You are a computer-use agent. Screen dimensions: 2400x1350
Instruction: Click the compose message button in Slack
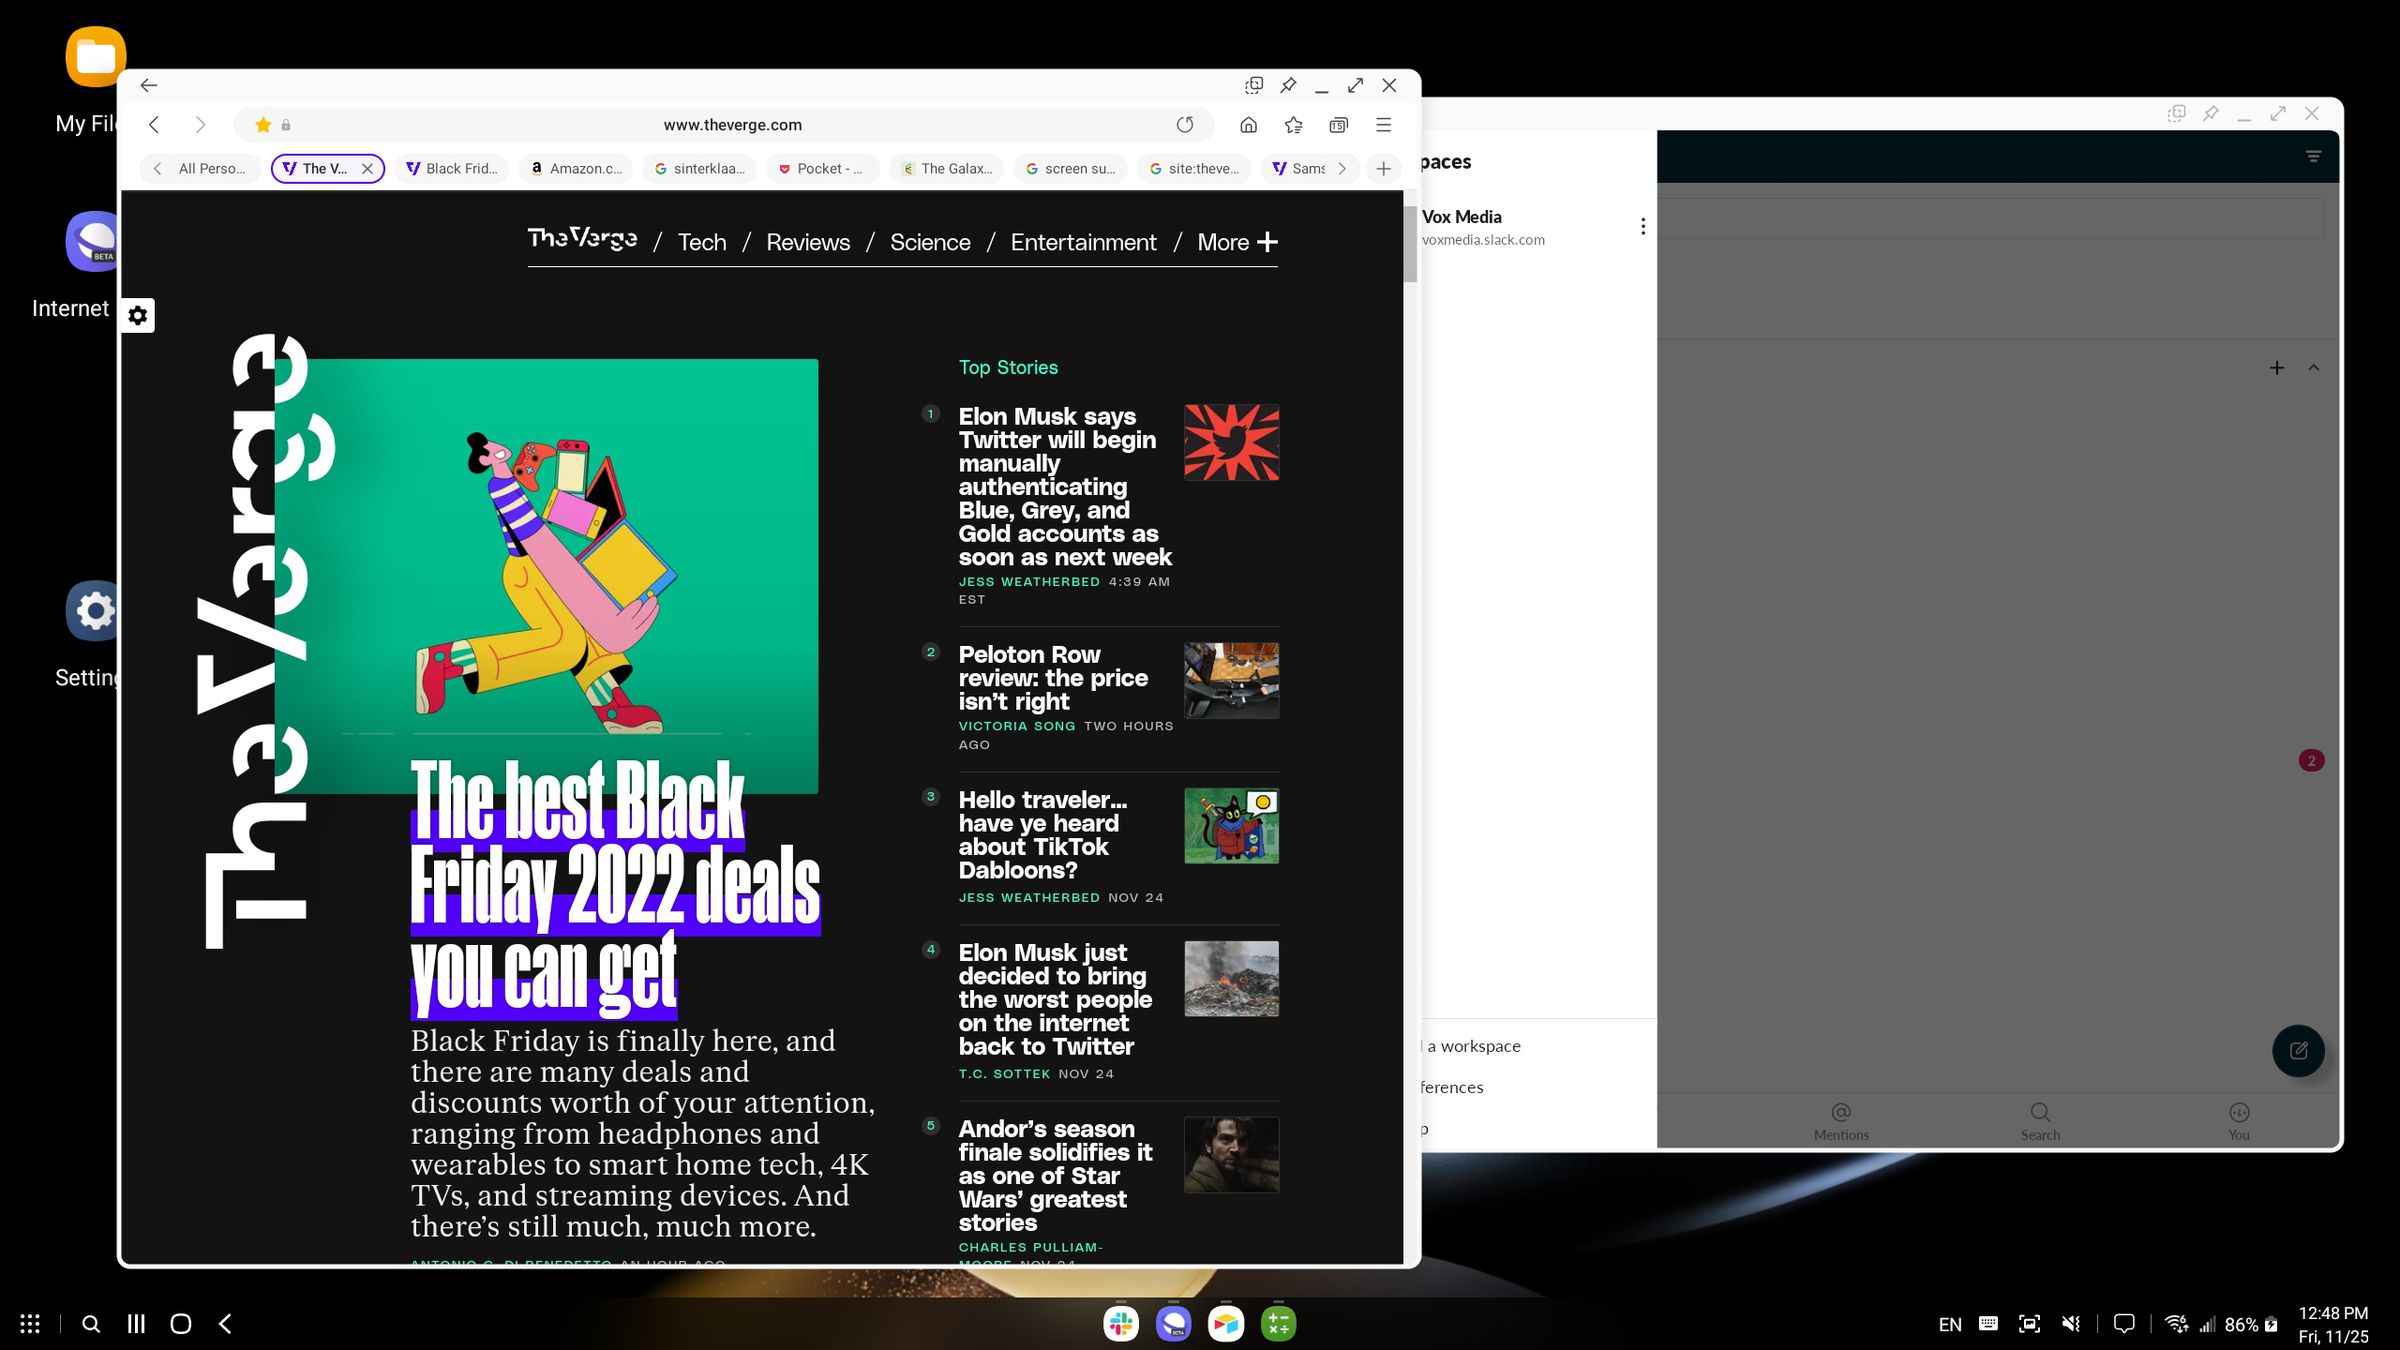pyautogui.click(x=2298, y=1051)
